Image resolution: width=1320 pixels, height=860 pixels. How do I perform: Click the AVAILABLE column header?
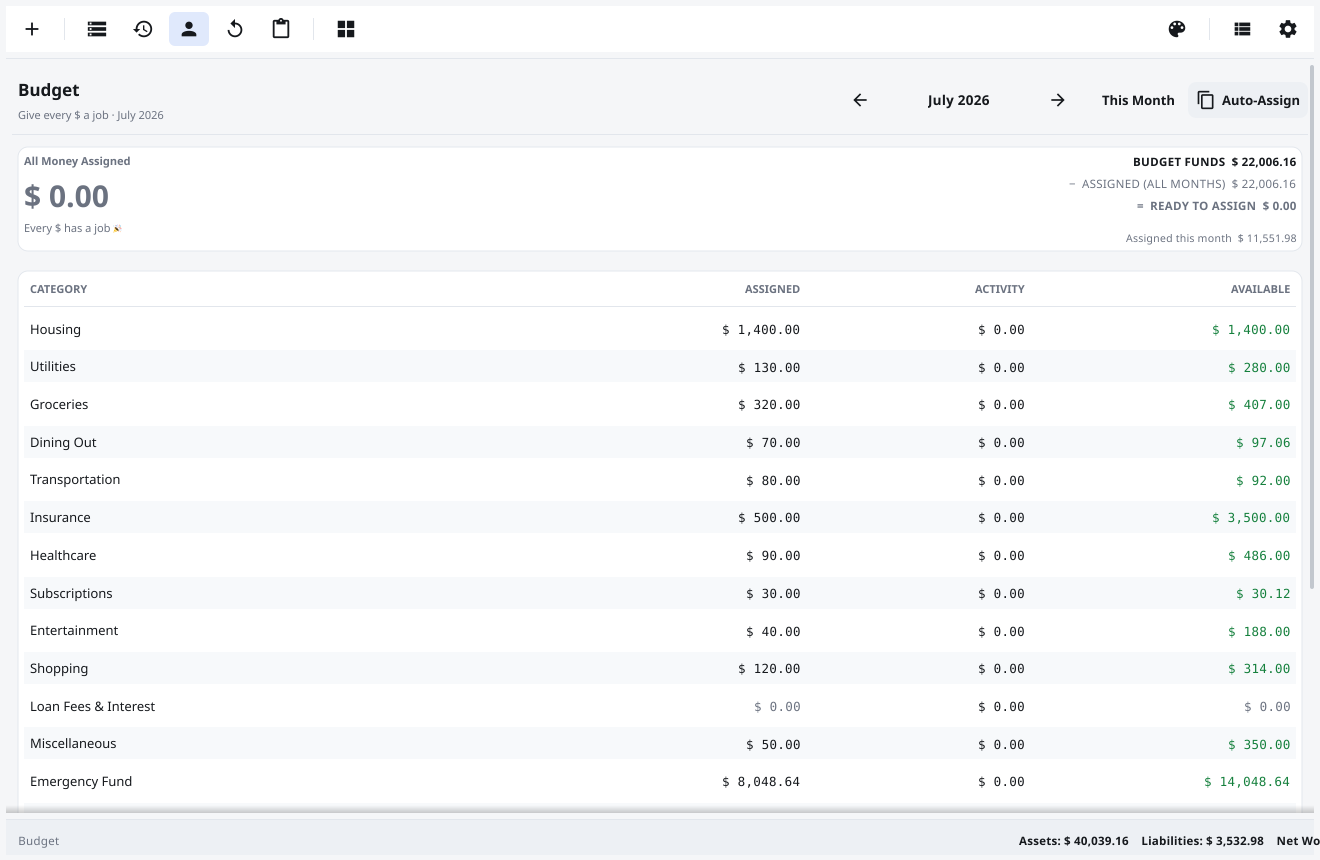pyautogui.click(x=1260, y=289)
